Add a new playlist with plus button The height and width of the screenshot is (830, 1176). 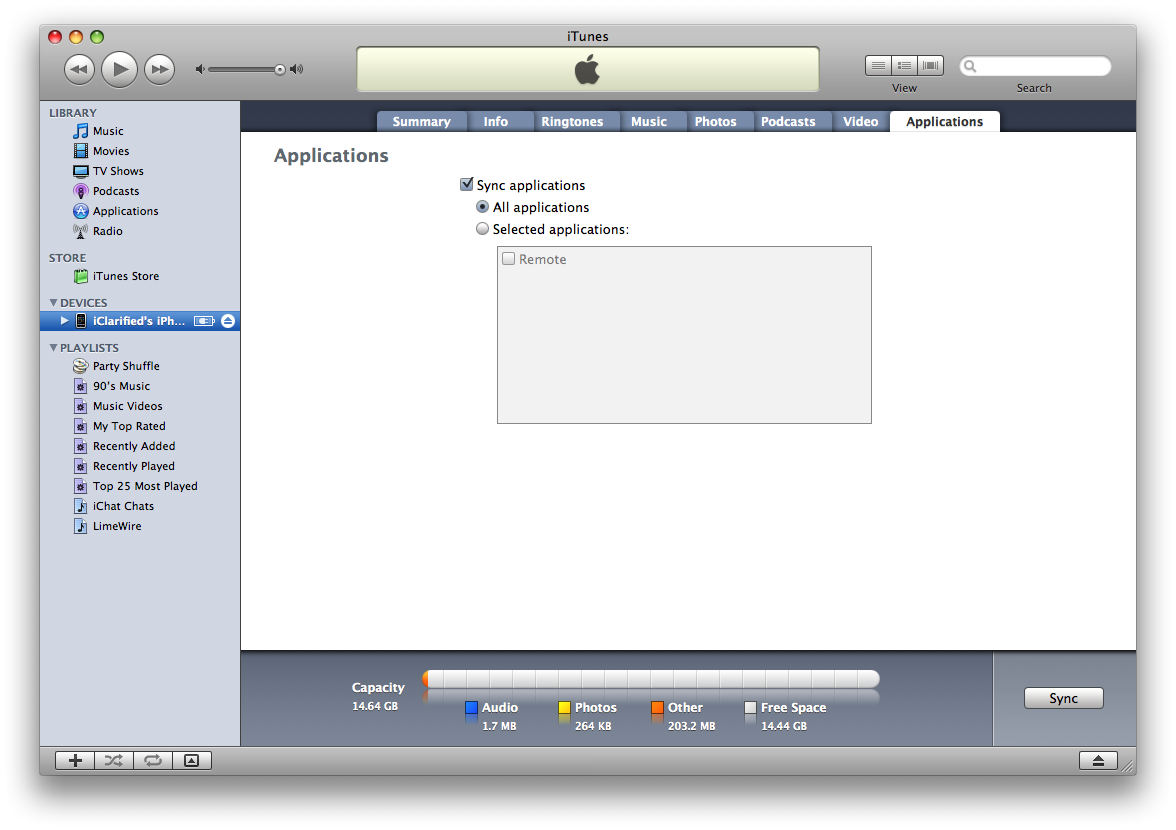click(75, 760)
